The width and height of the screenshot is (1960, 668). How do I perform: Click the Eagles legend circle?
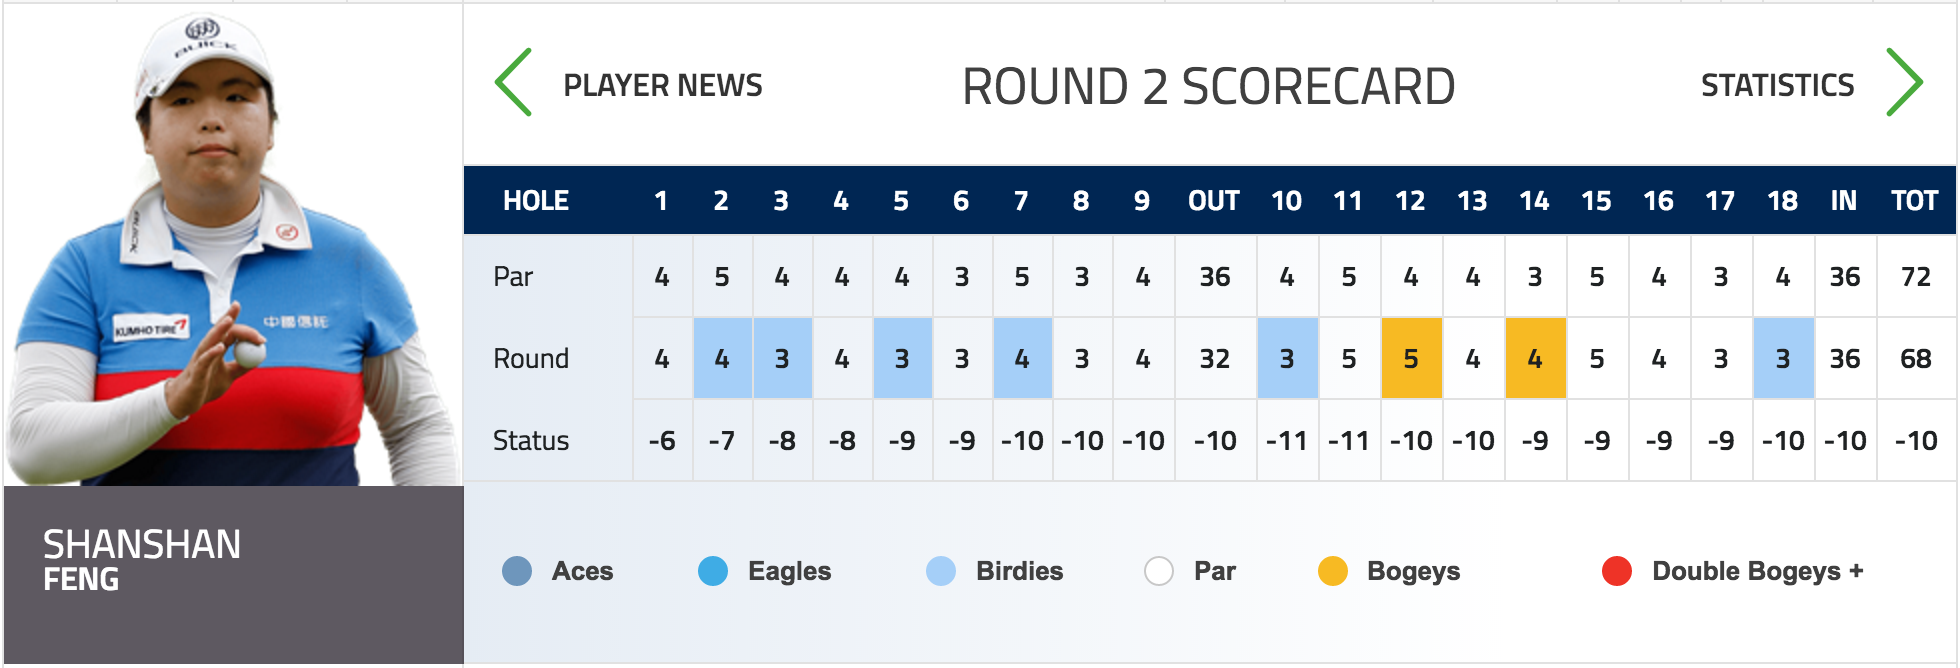pyautogui.click(x=713, y=571)
